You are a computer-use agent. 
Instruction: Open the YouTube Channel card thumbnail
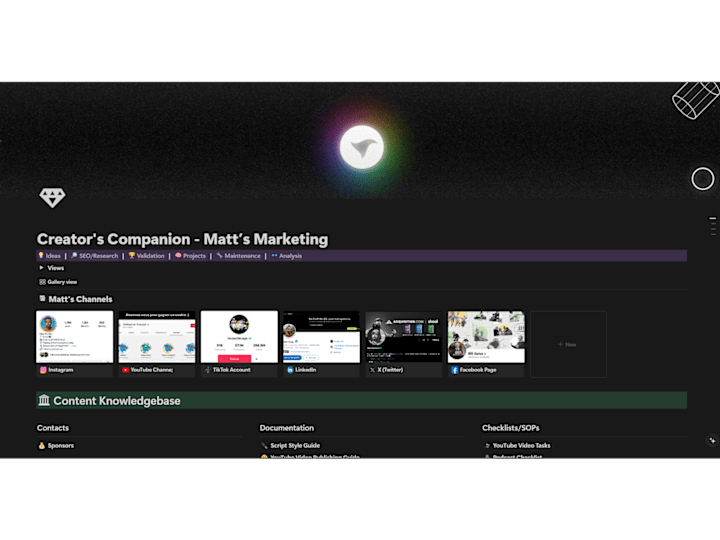tap(157, 337)
